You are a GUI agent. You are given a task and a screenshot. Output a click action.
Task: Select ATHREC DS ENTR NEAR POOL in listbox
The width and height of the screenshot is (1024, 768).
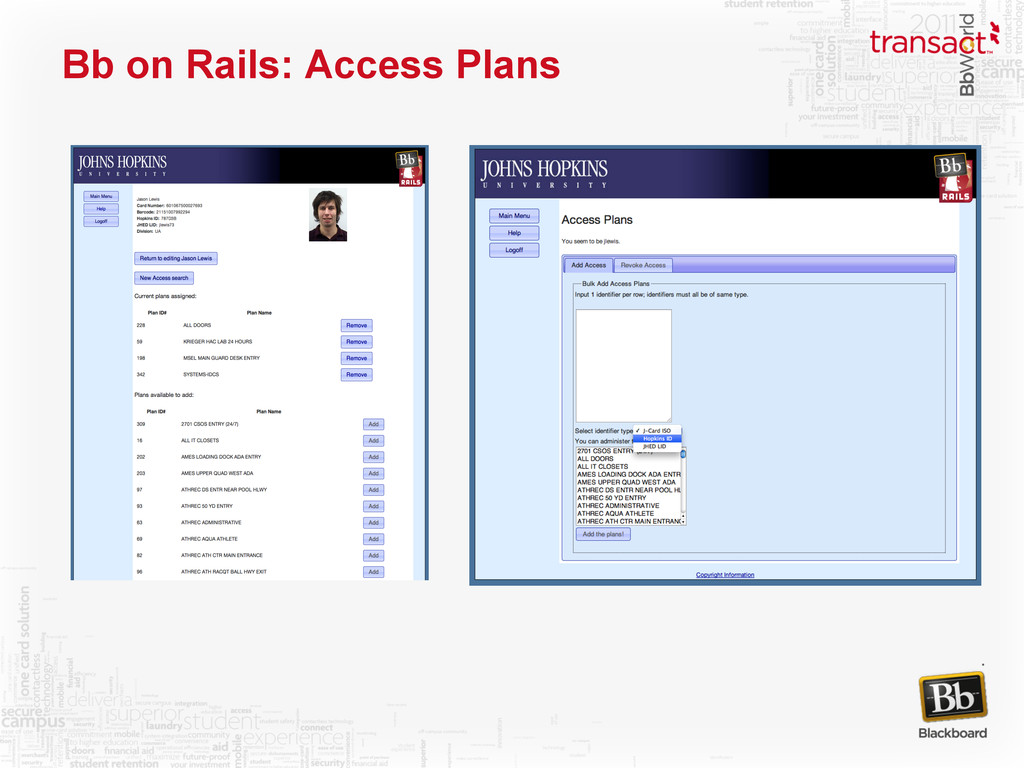click(x=628, y=490)
